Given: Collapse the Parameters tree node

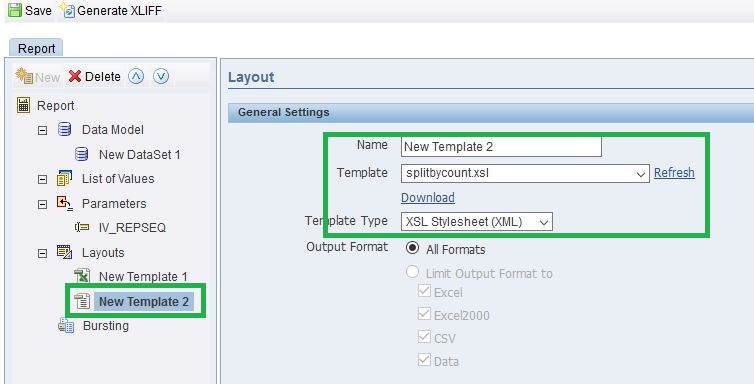Looking at the screenshot, I should (42, 204).
